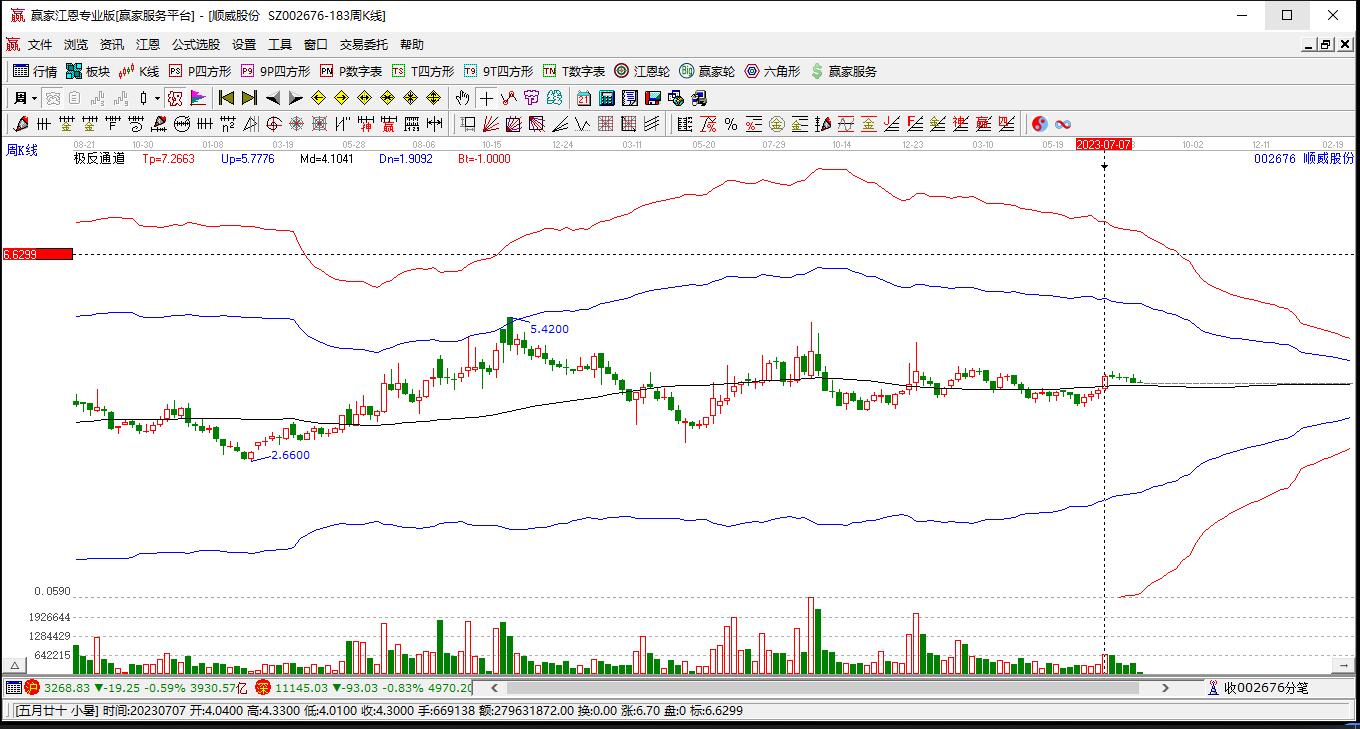
Task: Open the 工具 menu
Action: tap(280, 45)
